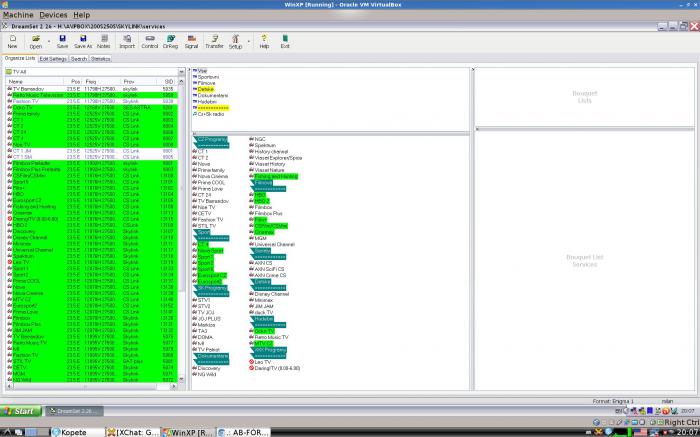Switch to the Edit Settings tab

pyautogui.click(x=53, y=59)
